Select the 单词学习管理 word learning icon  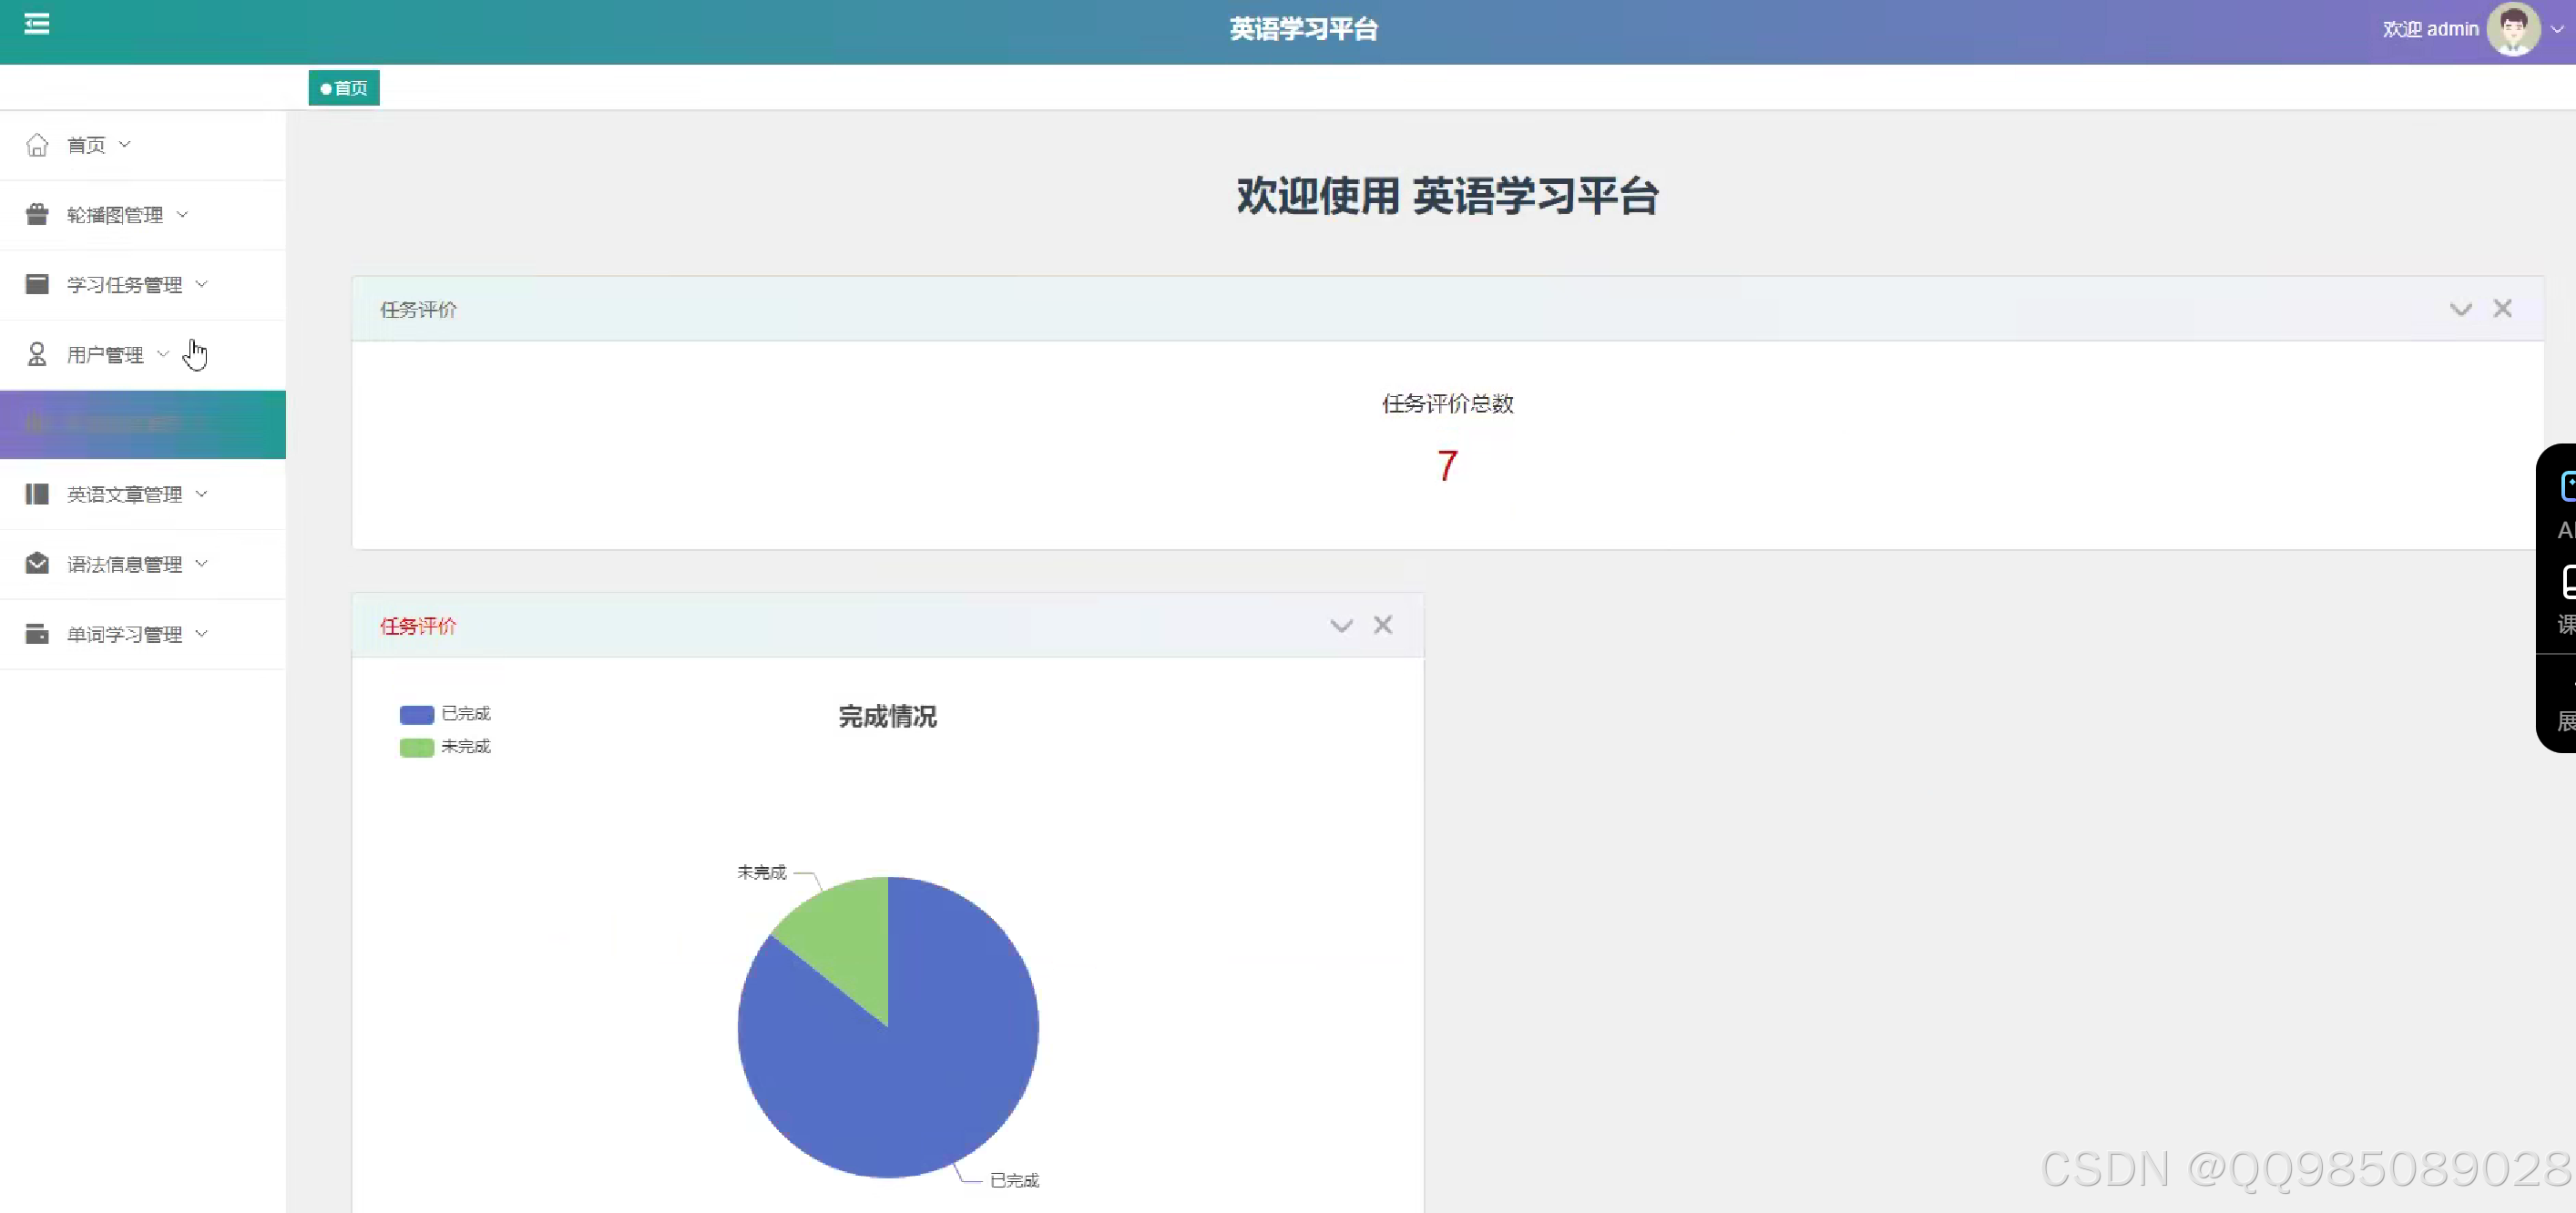click(x=38, y=633)
